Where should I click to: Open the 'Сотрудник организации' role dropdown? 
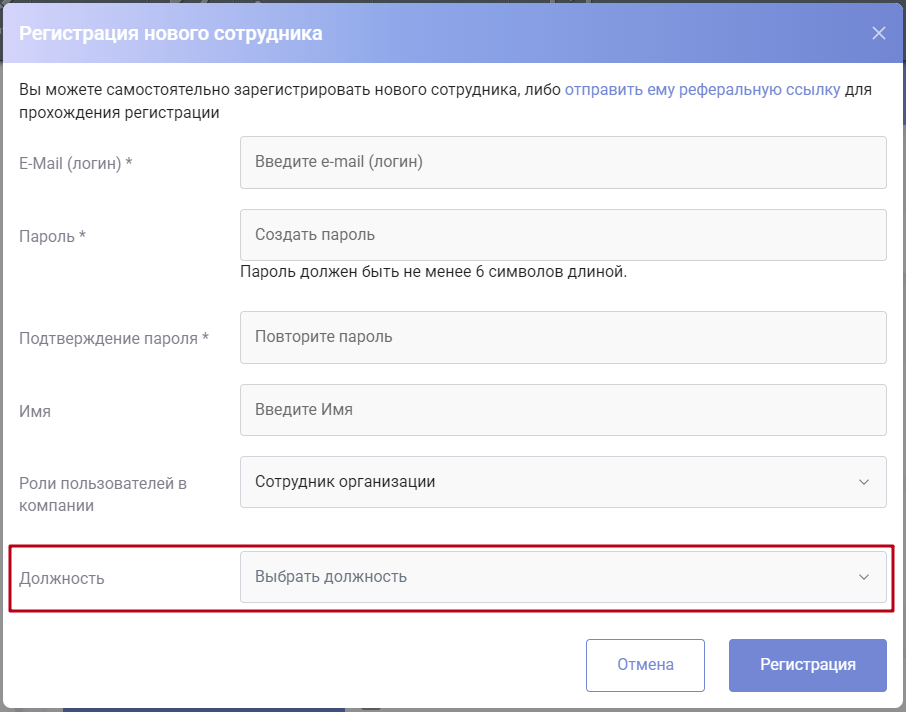tap(563, 482)
